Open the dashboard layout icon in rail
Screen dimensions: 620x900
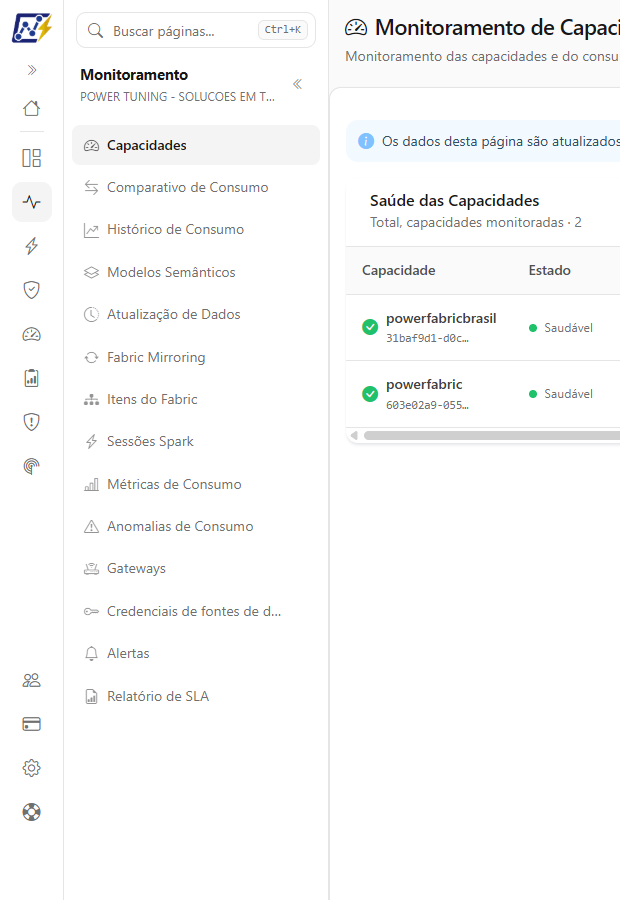pos(32,158)
